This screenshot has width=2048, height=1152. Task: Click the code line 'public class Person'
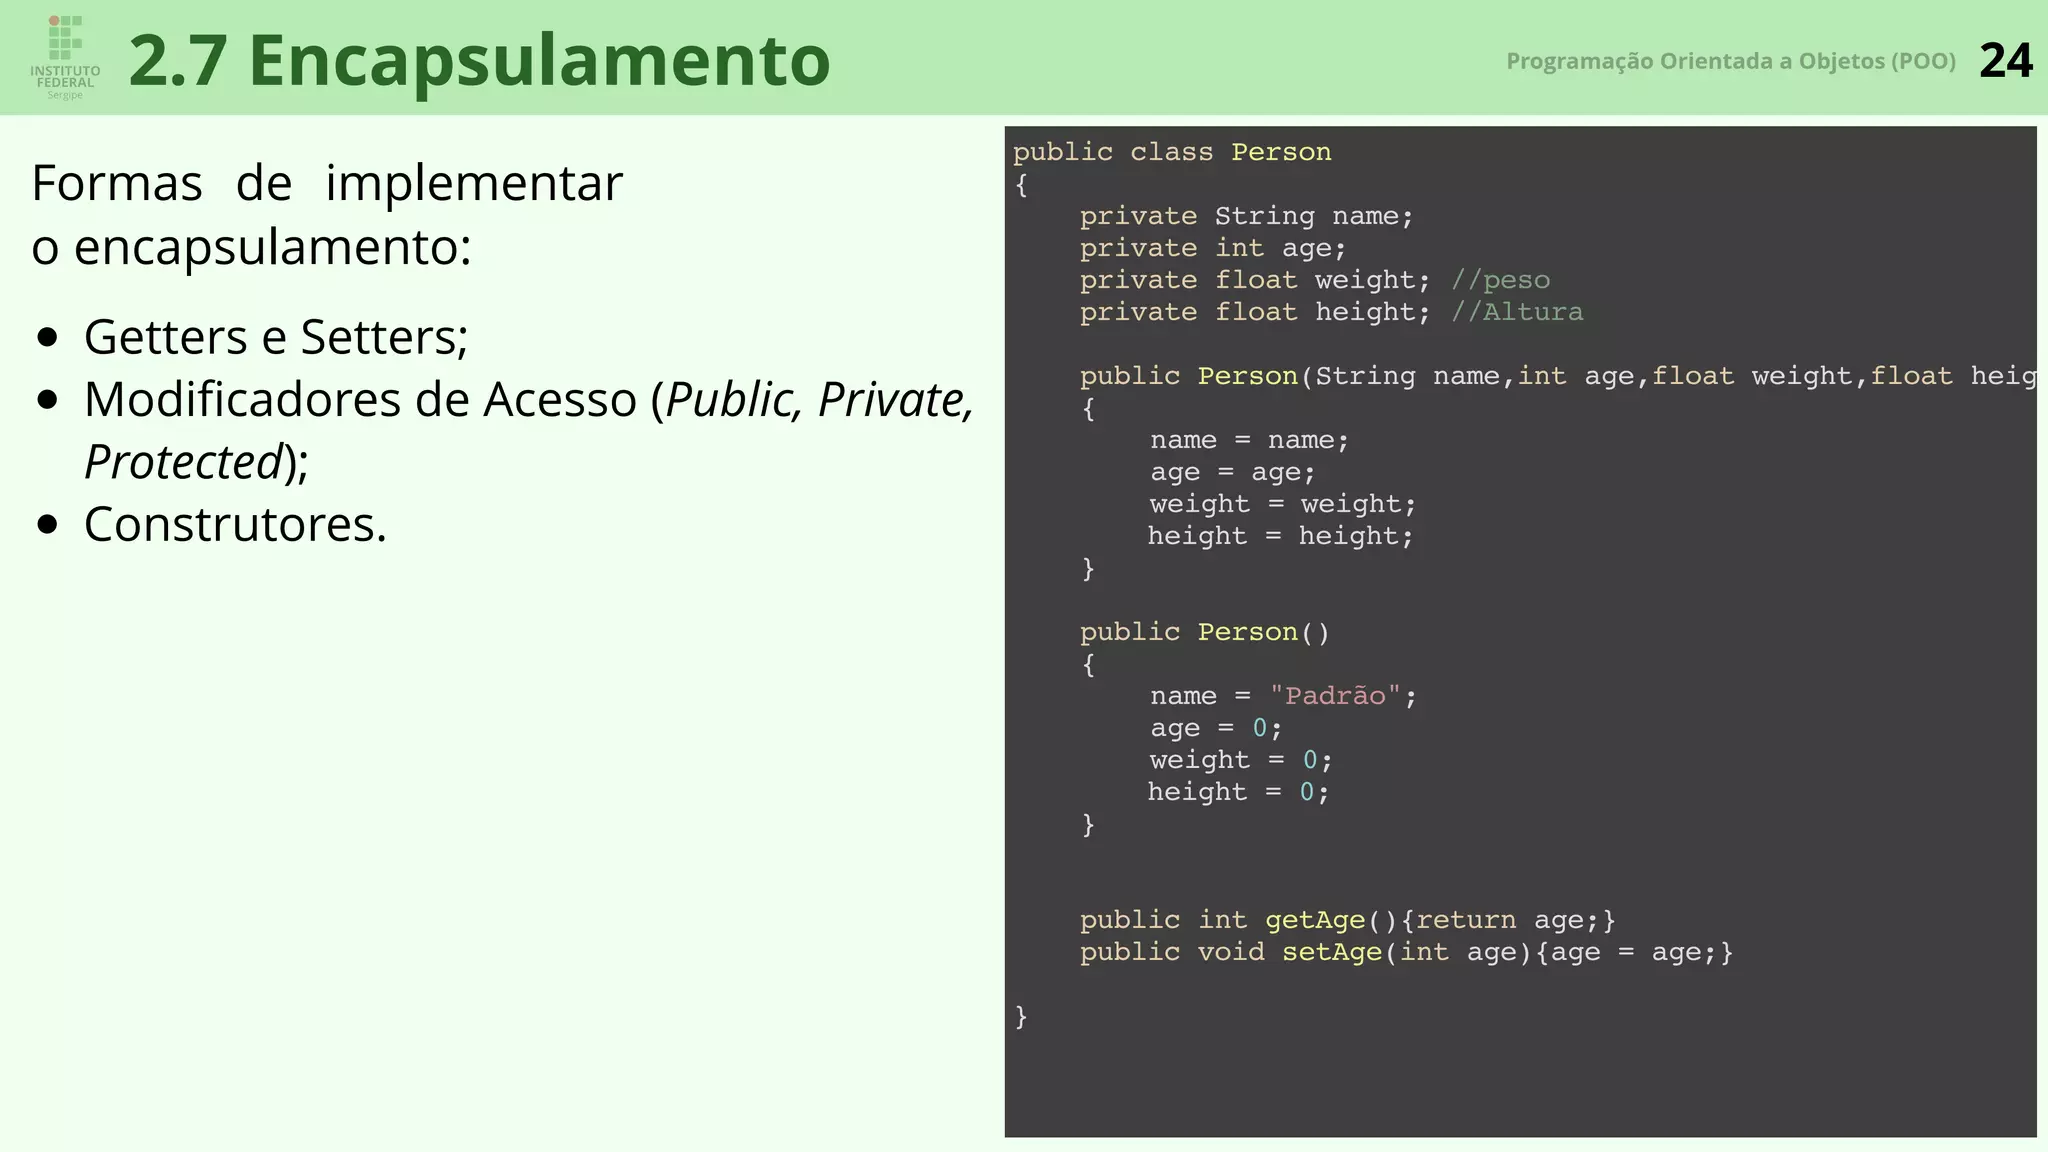pyautogui.click(x=1172, y=152)
